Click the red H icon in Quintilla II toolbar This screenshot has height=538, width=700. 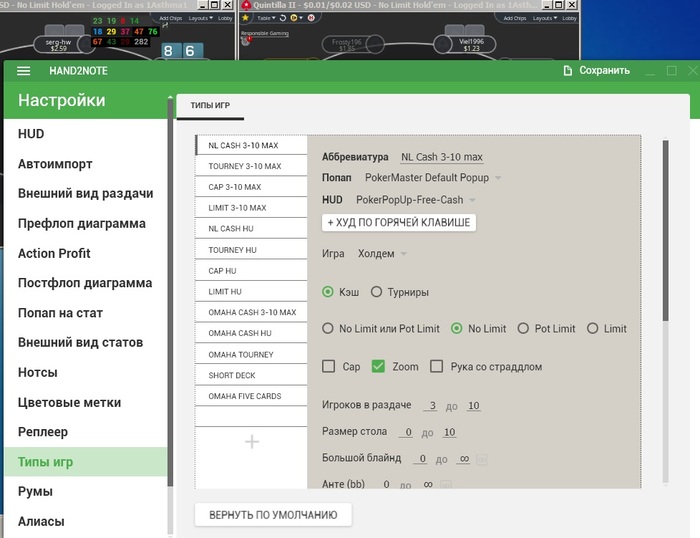click(311, 18)
